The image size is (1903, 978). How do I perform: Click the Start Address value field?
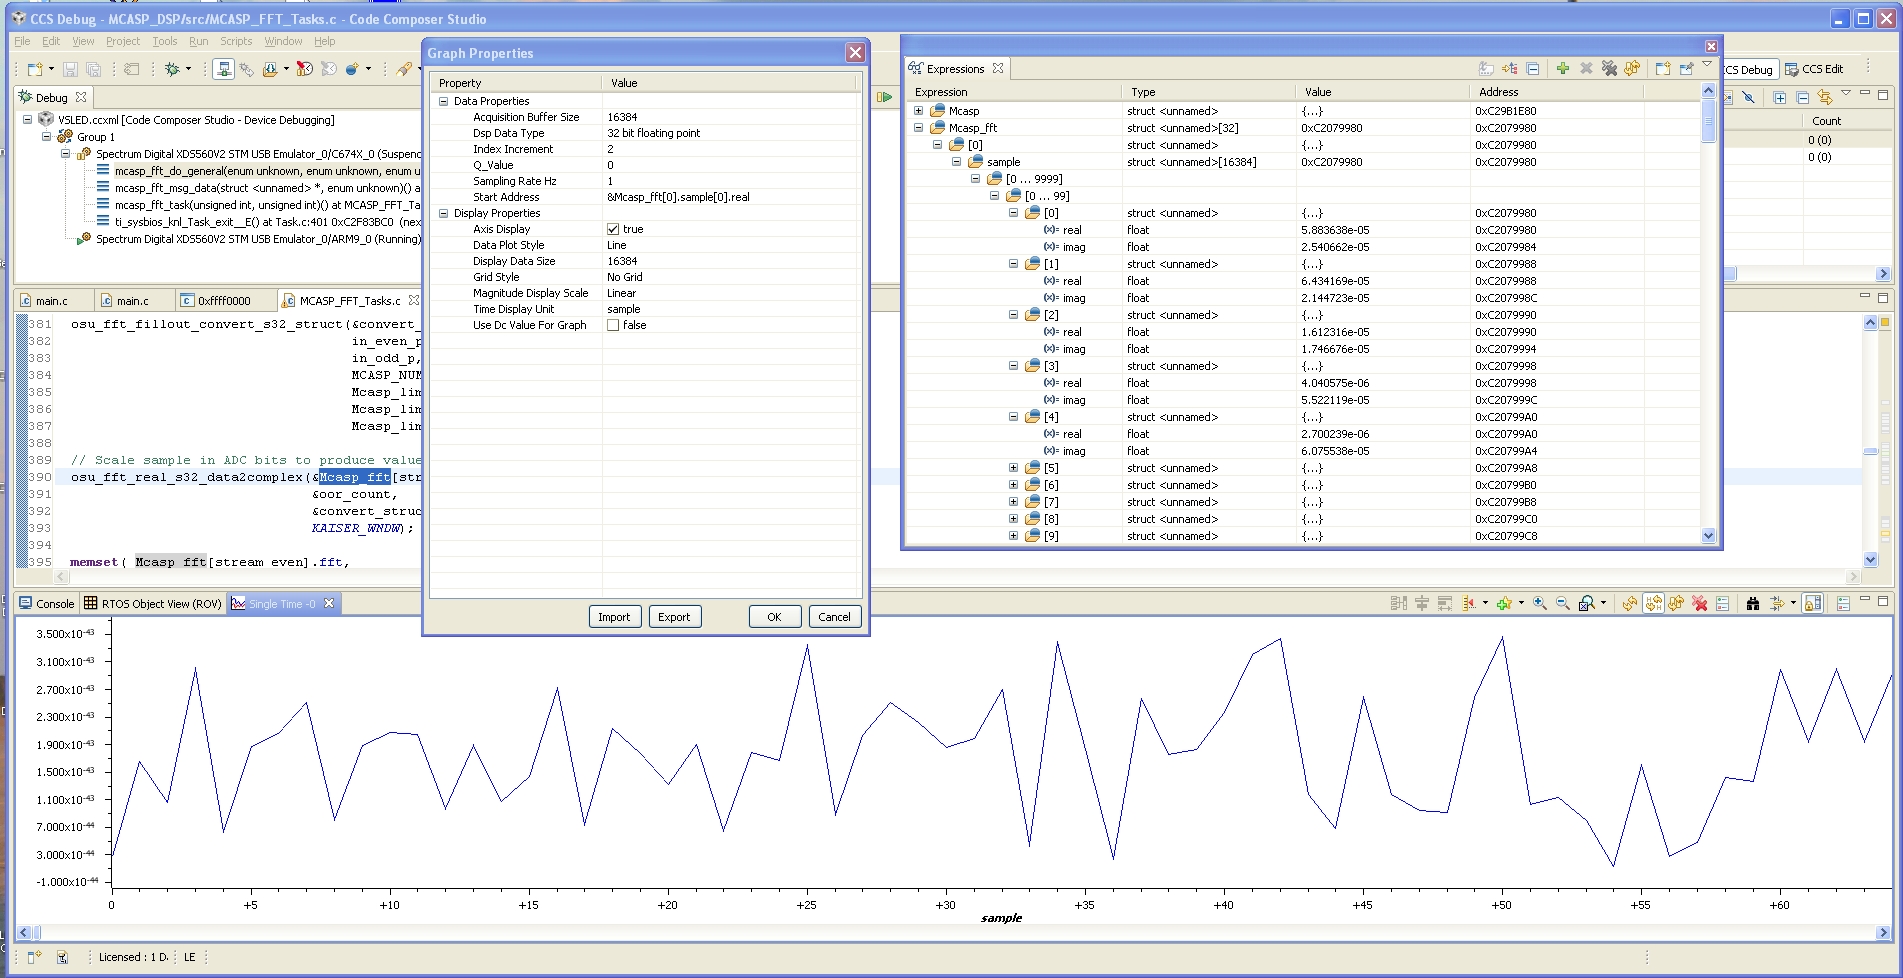tap(730, 197)
